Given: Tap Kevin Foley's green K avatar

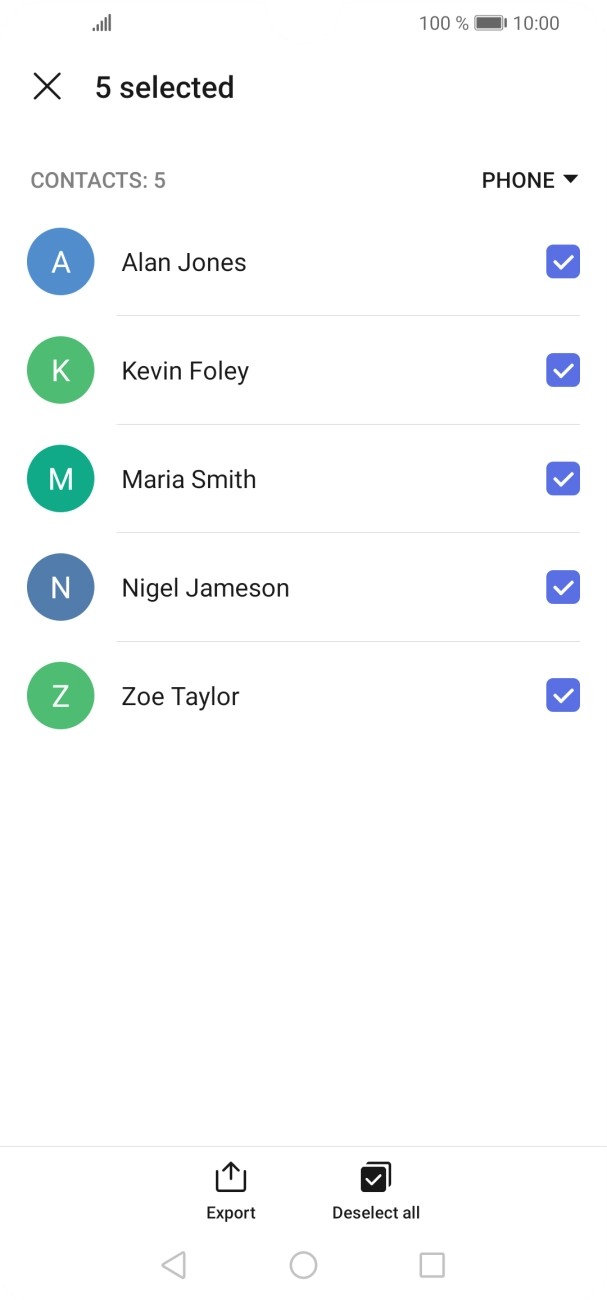Looking at the screenshot, I should click(x=61, y=371).
